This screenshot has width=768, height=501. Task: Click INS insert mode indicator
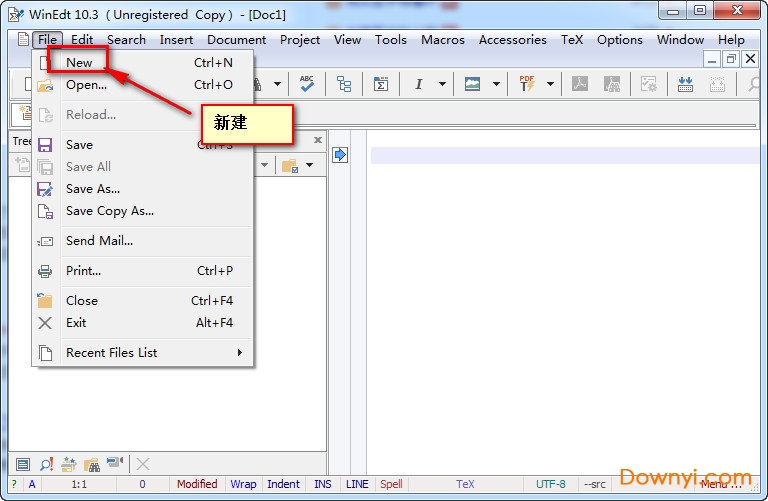pyautogui.click(x=323, y=484)
